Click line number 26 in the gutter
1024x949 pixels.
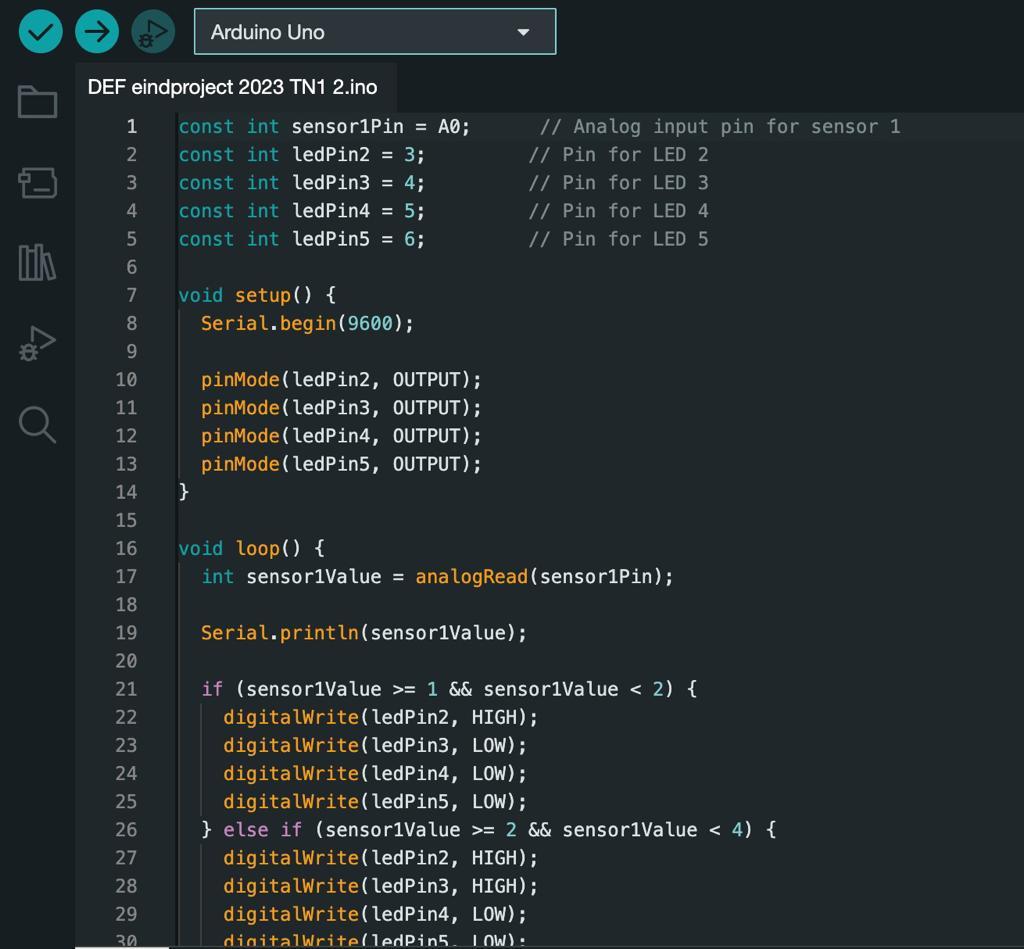[127, 829]
